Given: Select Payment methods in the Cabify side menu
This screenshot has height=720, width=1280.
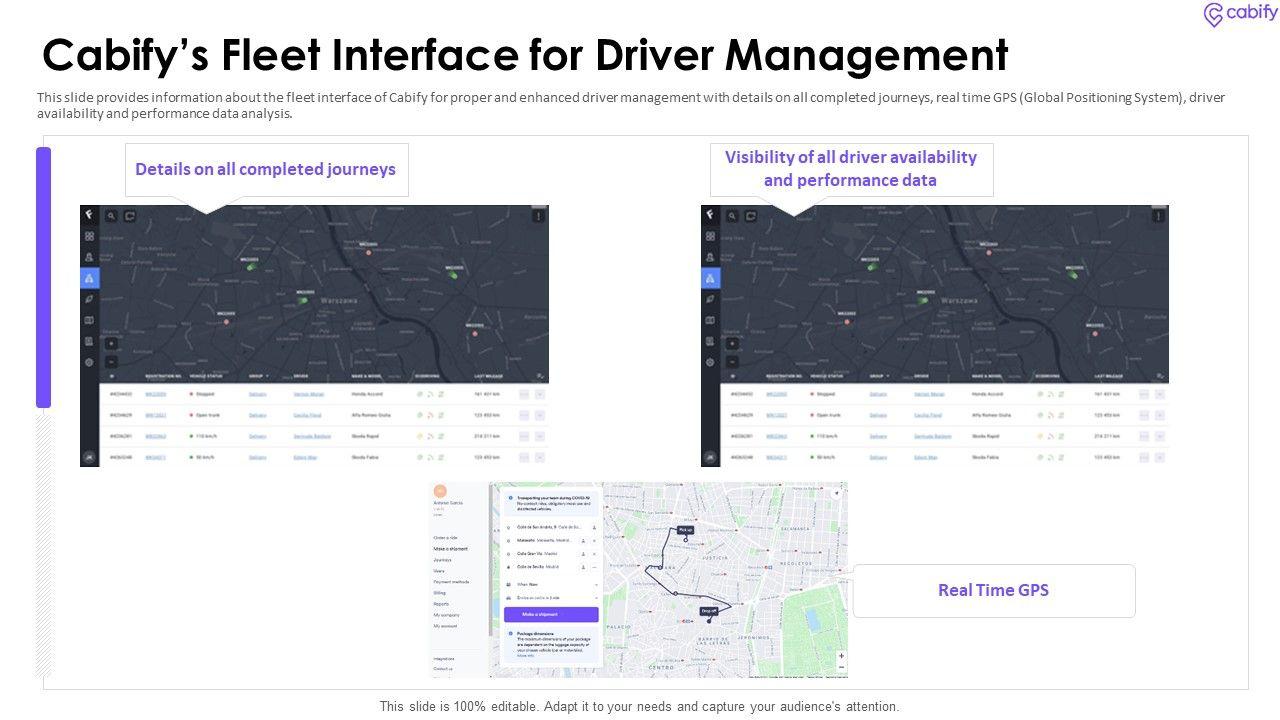Looking at the screenshot, I should [x=451, y=582].
